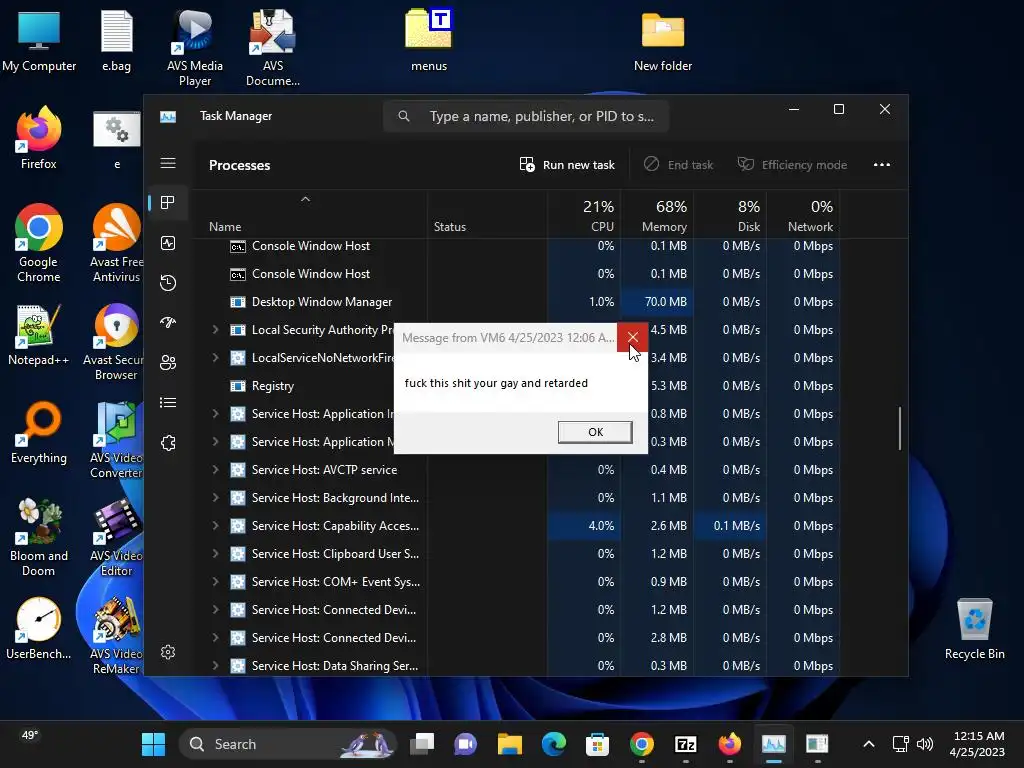
Task: Show hidden system tray icons chevron
Action: click(869, 744)
